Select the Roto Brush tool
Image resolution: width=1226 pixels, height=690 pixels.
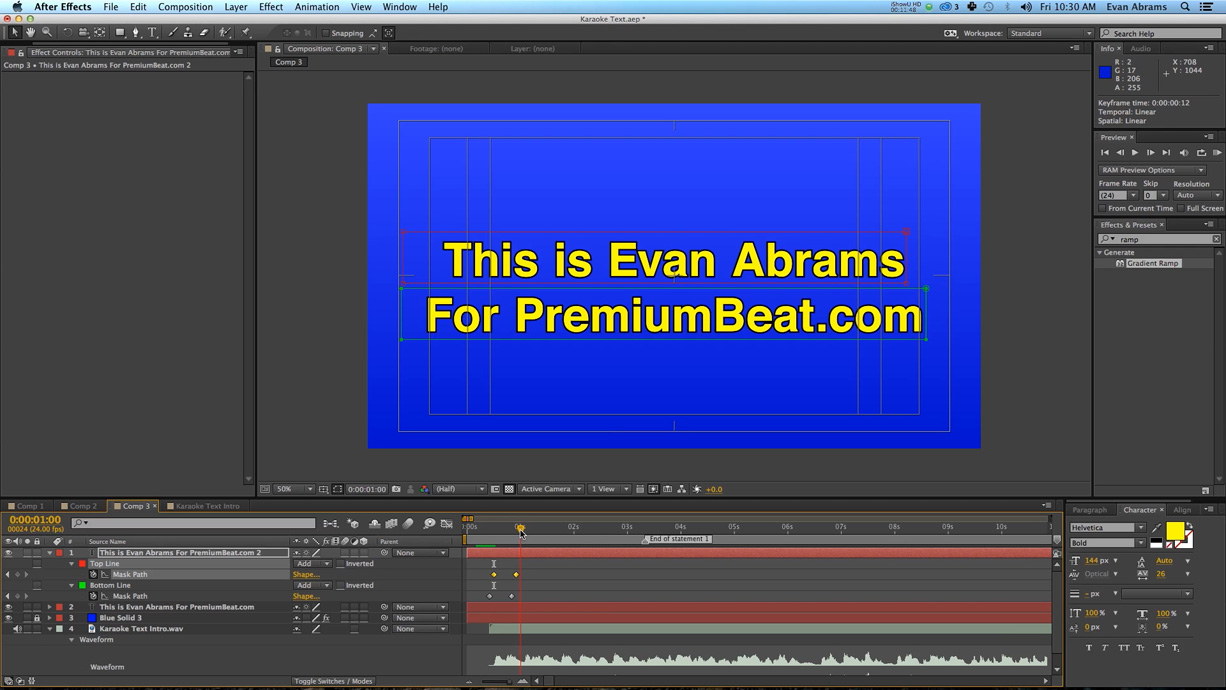(225, 33)
